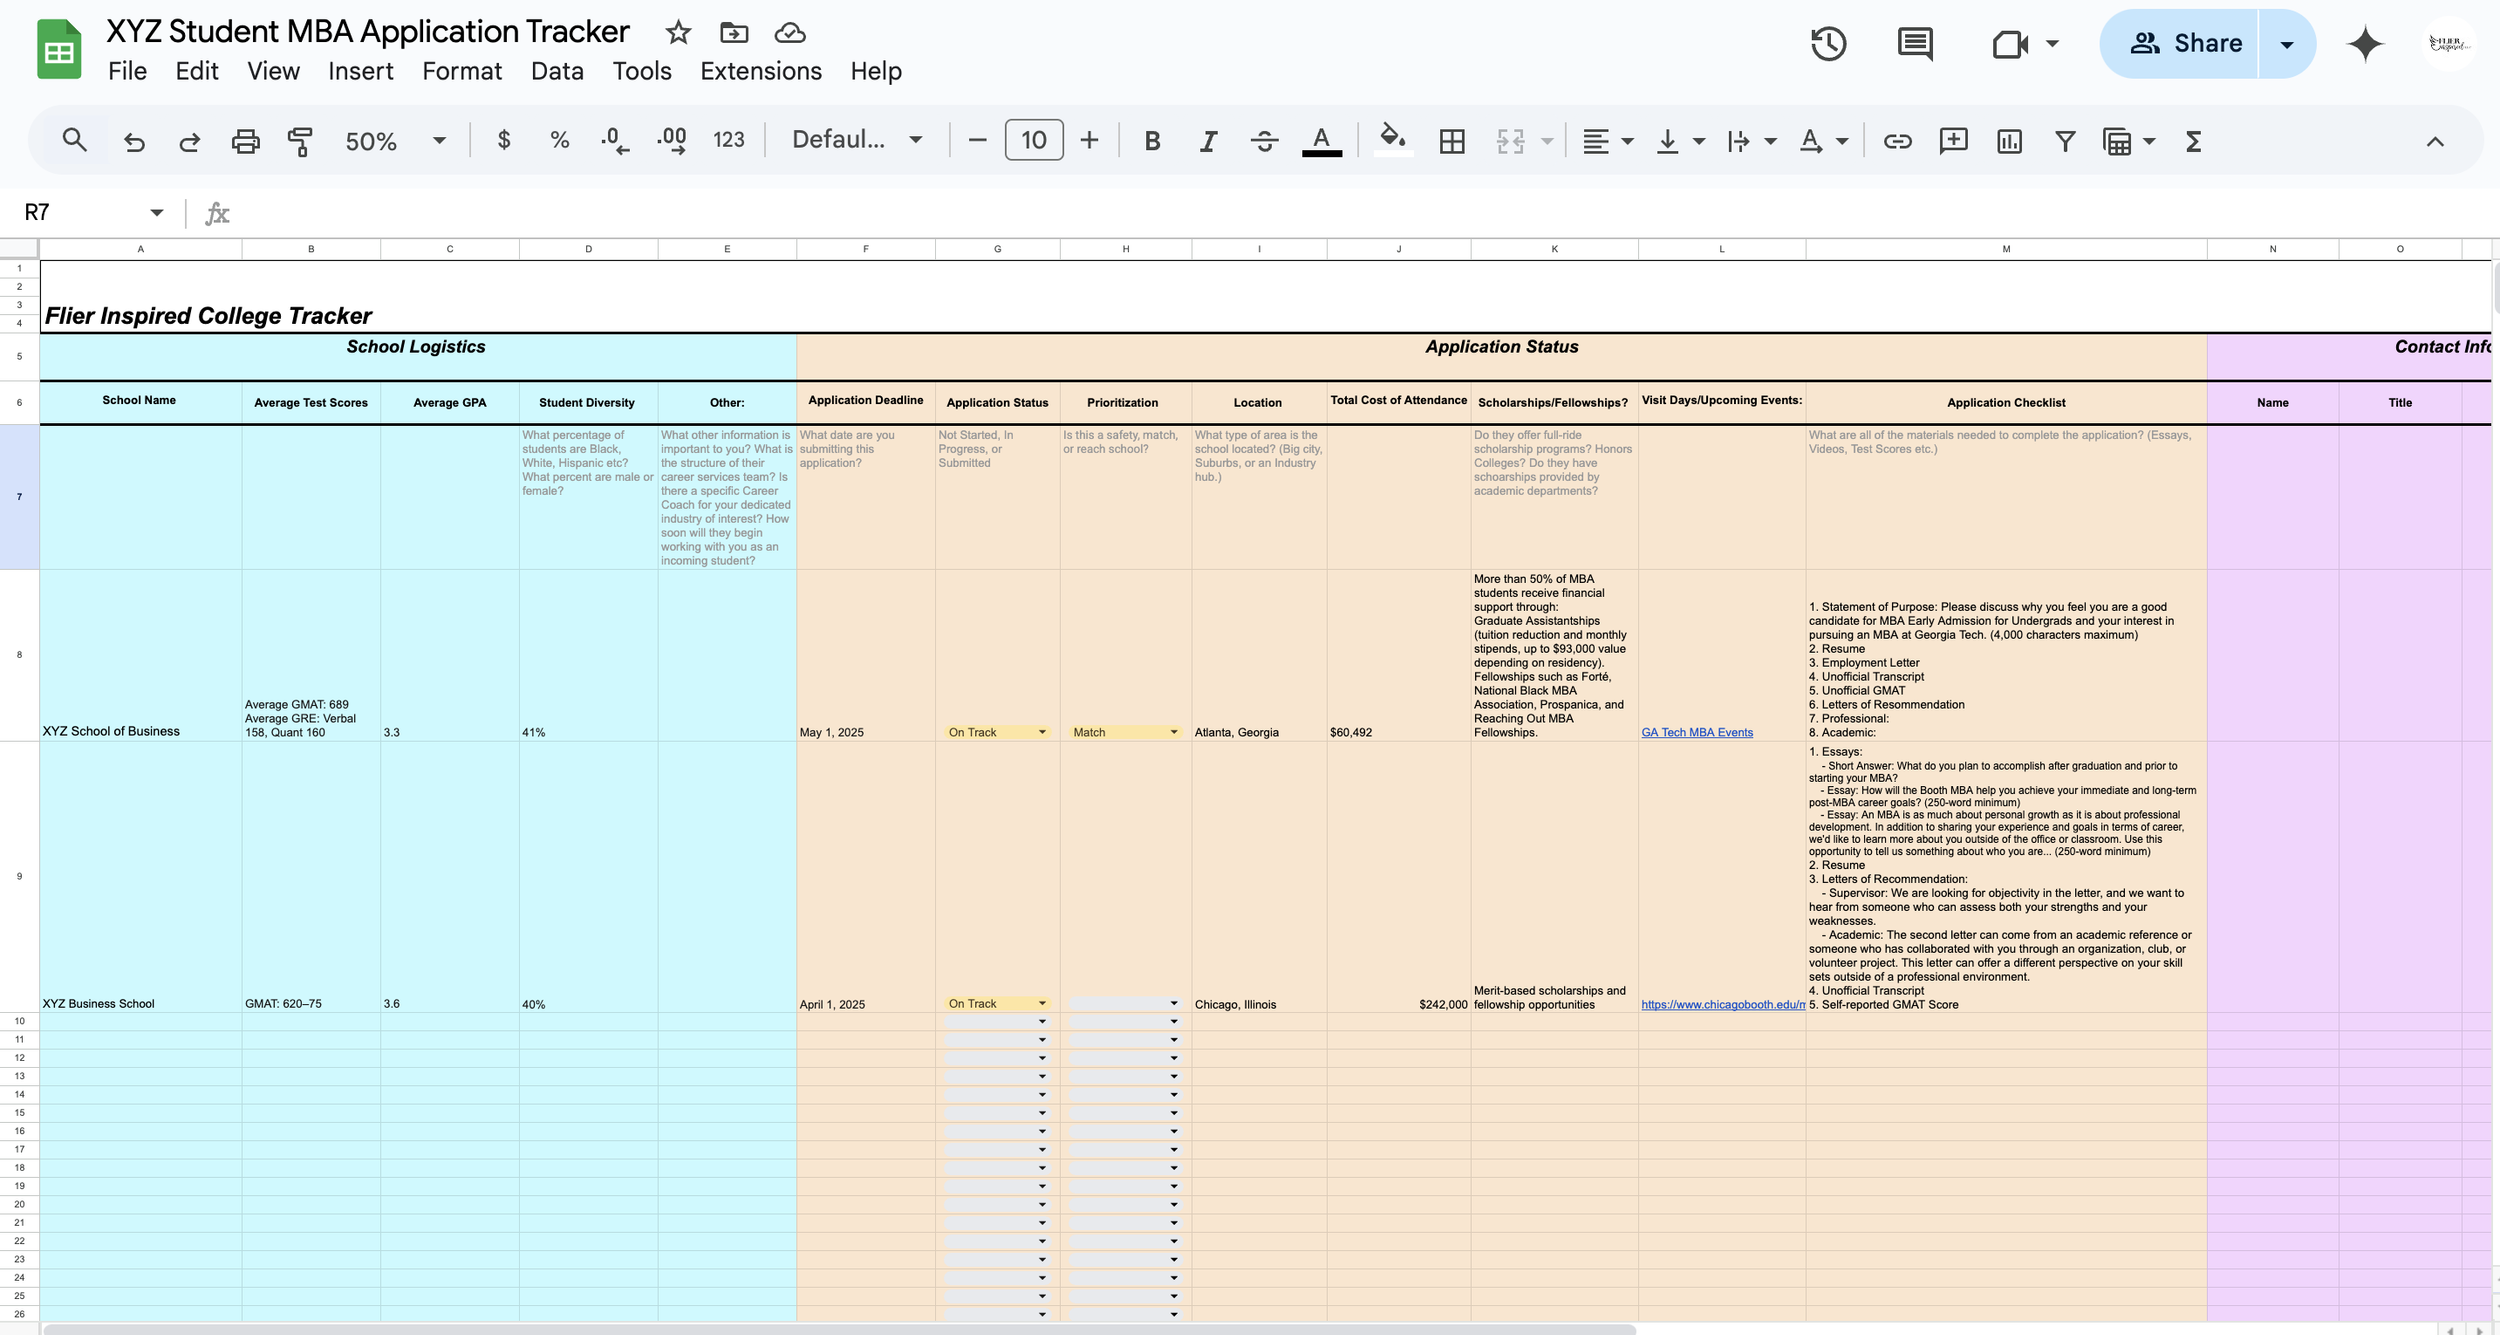This screenshot has width=2500, height=1335.
Task: Create a filter icon
Action: pos(2065,141)
